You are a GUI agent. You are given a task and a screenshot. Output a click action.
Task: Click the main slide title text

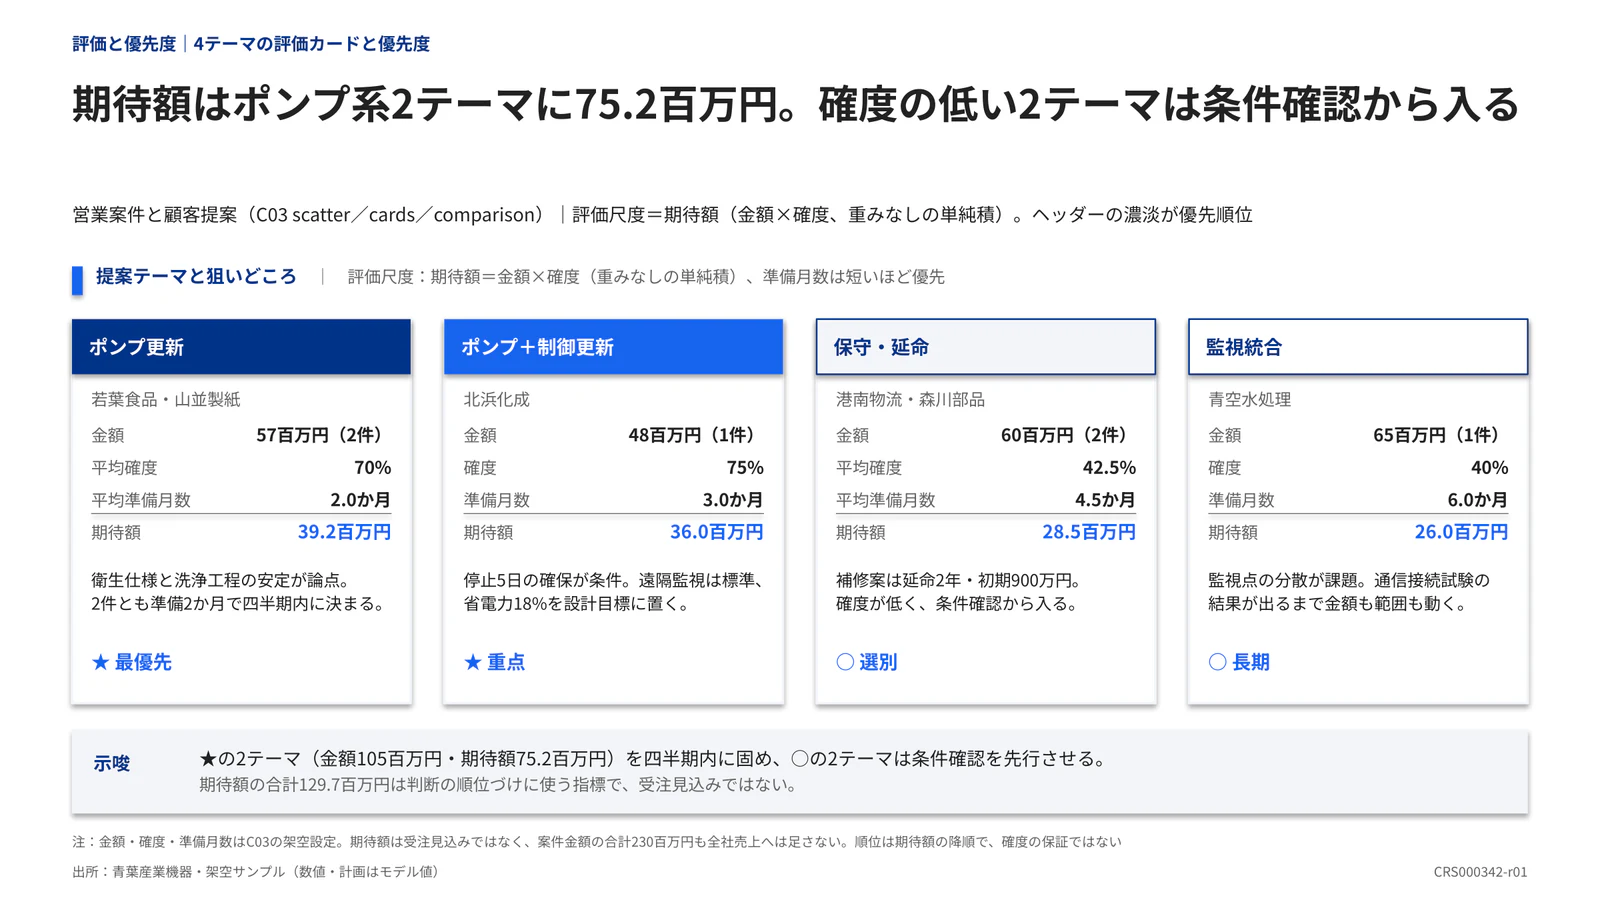click(x=796, y=105)
